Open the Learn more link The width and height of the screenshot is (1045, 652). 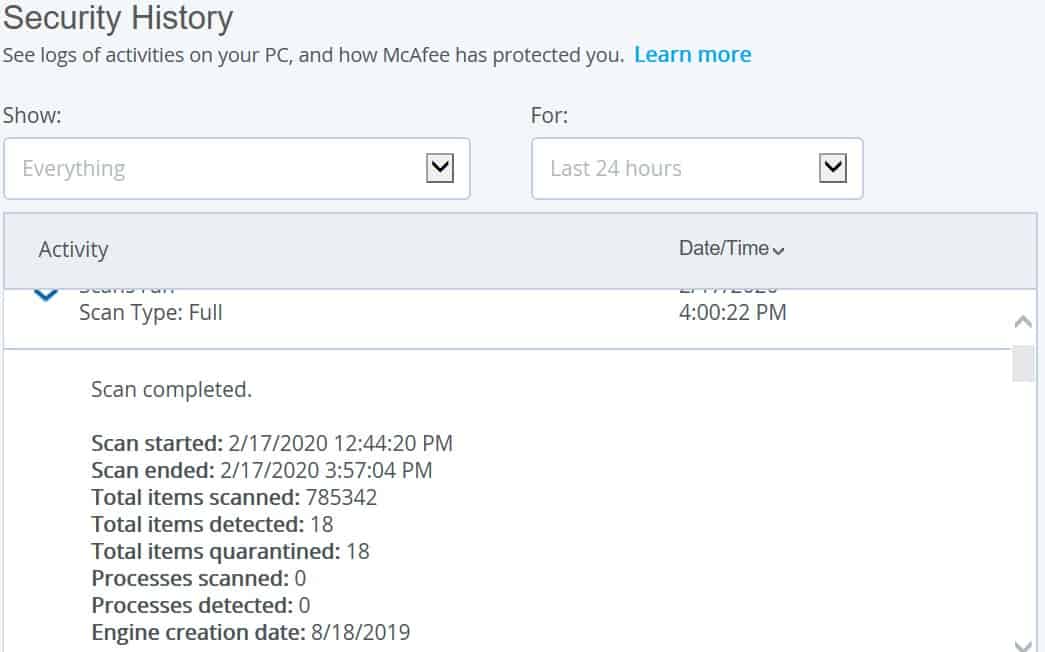[692, 55]
